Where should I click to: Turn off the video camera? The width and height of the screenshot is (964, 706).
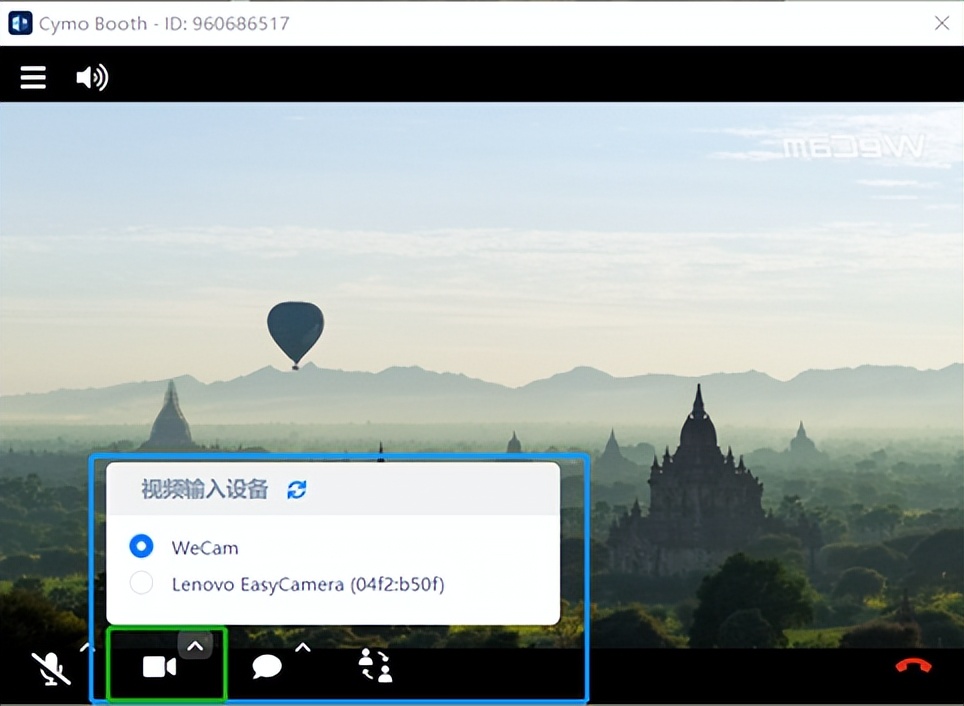click(x=159, y=667)
